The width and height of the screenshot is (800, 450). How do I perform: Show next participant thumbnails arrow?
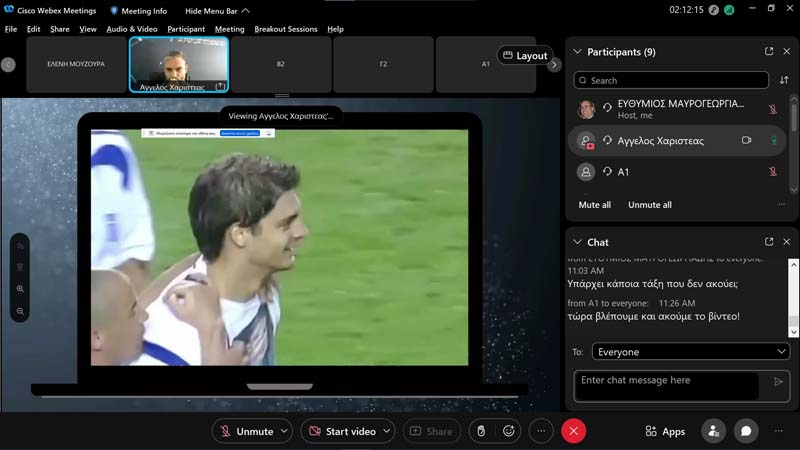click(555, 65)
